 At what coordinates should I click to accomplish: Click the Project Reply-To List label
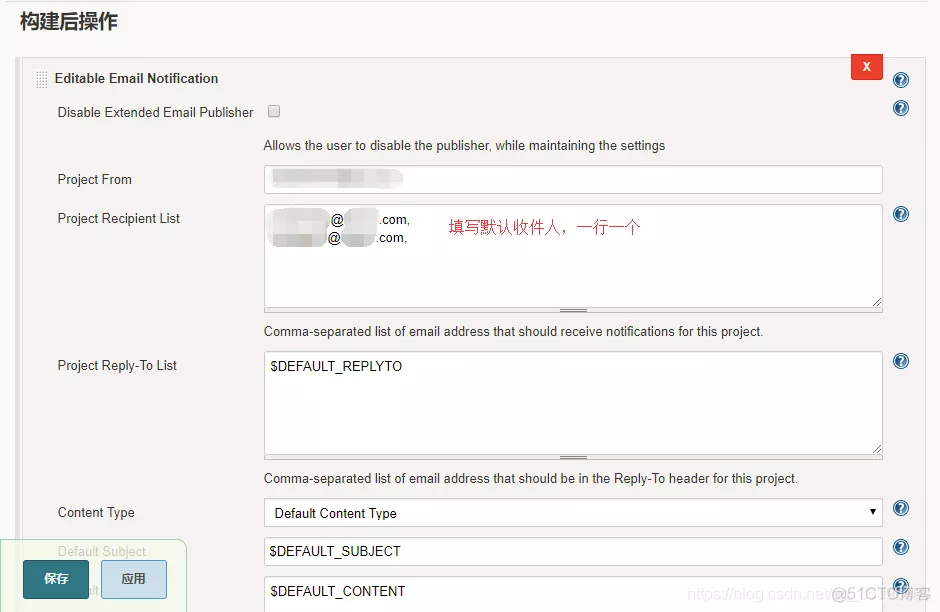(x=117, y=366)
